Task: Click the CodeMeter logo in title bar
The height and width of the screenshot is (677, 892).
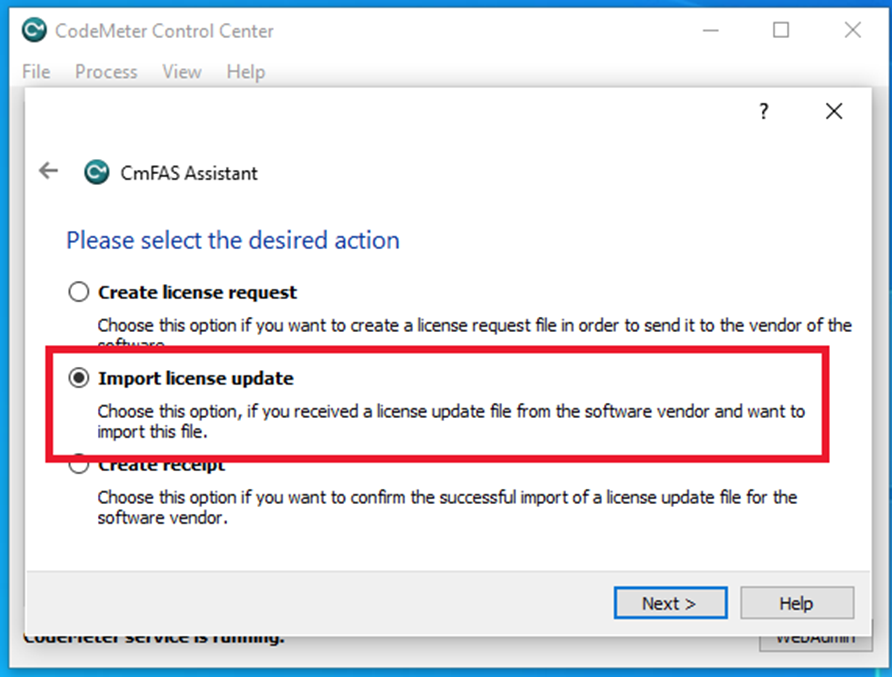Action: pyautogui.click(x=34, y=31)
